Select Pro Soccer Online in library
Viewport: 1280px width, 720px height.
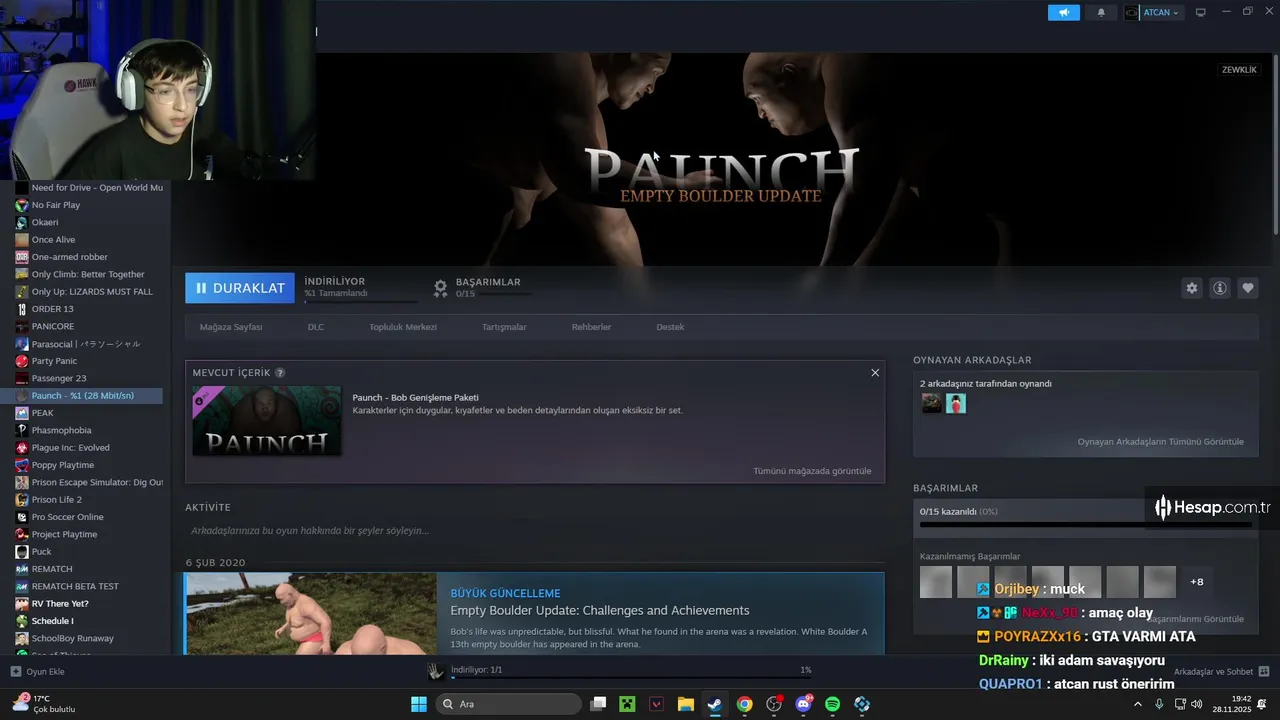[89, 517]
